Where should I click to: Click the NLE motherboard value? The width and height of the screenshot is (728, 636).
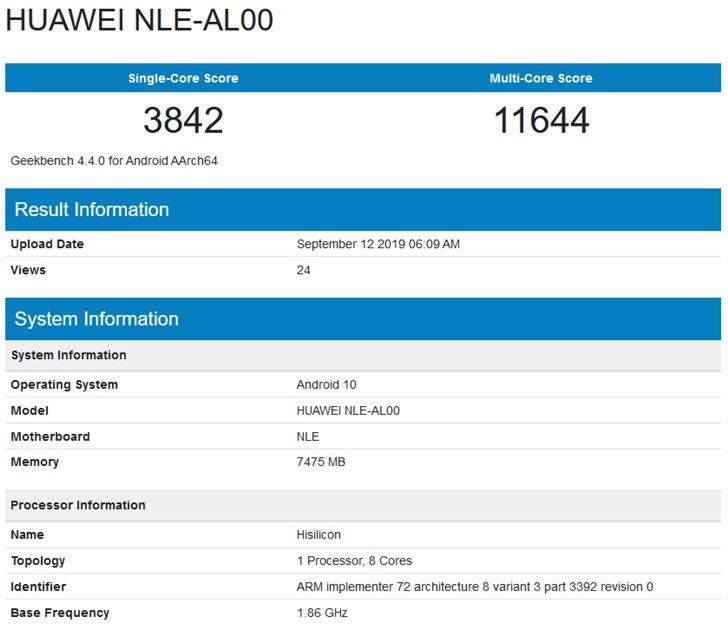tap(308, 436)
